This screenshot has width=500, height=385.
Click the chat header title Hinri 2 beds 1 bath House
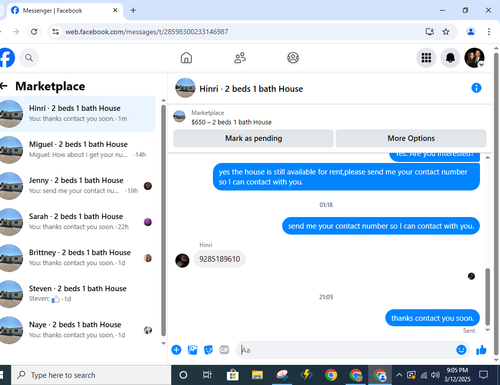click(x=251, y=89)
